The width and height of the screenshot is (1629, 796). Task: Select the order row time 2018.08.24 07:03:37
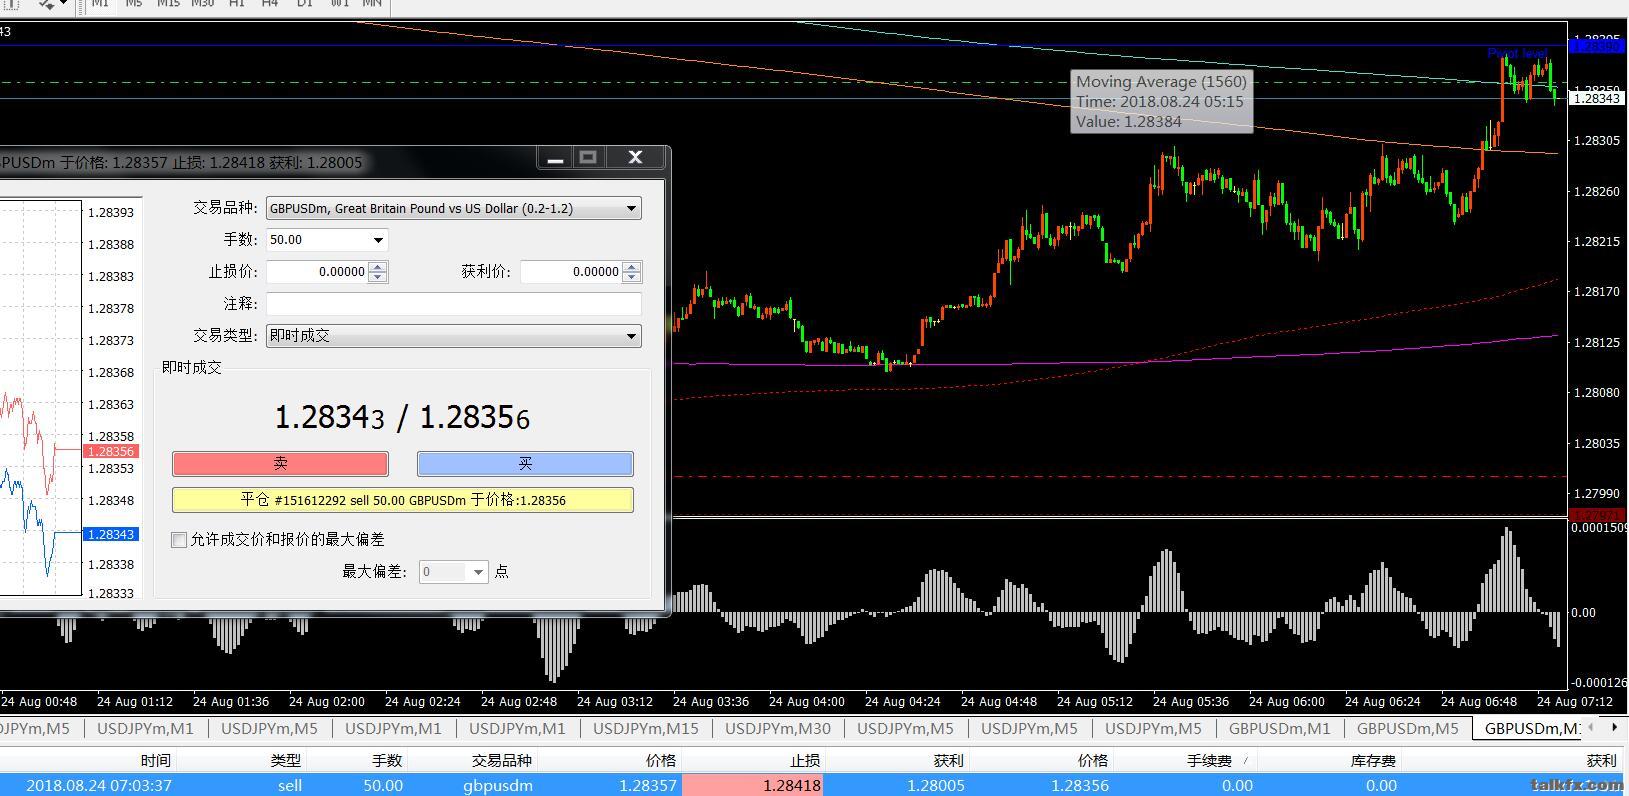coord(99,786)
